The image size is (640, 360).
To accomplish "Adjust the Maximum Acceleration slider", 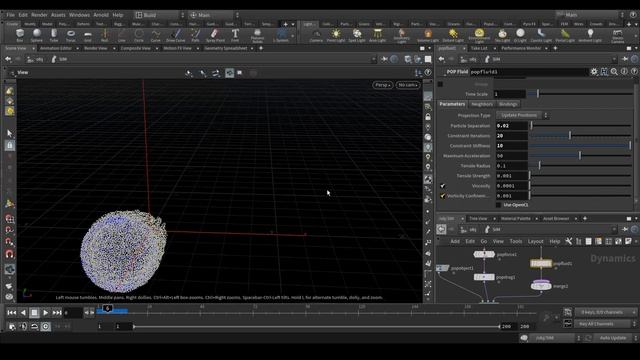I will pyautogui.click(x=580, y=156).
